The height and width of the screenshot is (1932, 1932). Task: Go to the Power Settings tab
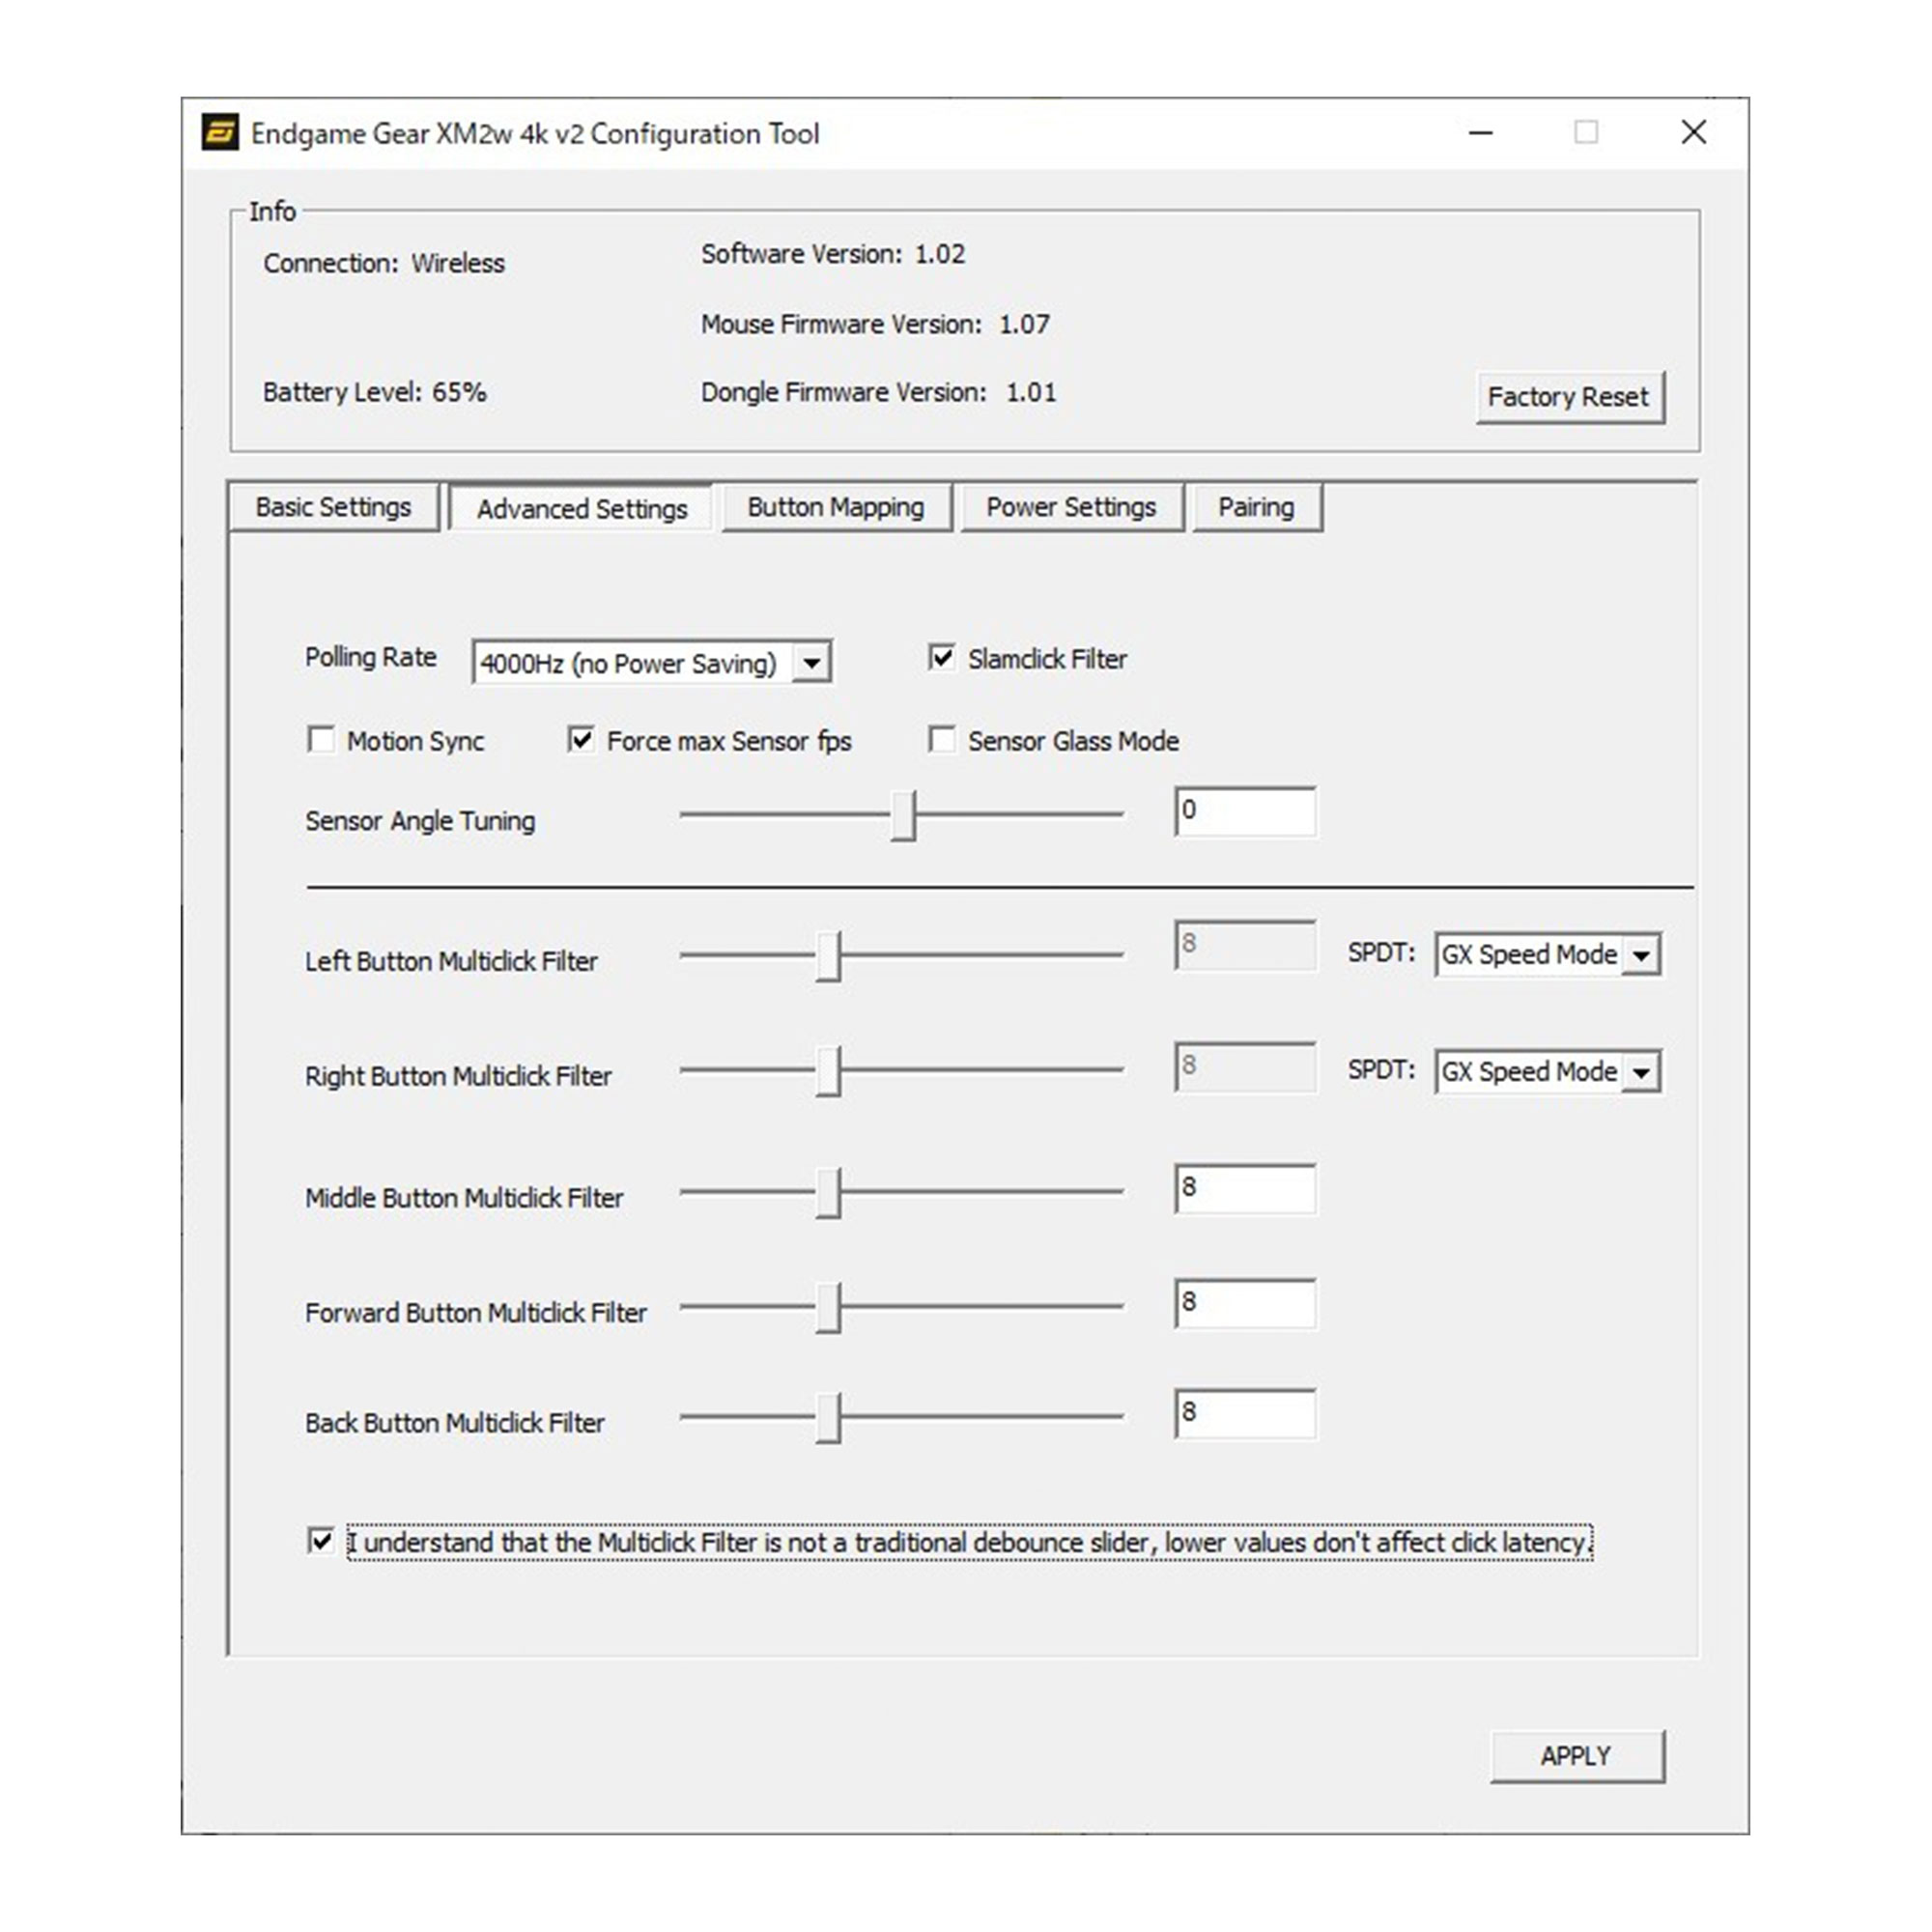click(1071, 507)
